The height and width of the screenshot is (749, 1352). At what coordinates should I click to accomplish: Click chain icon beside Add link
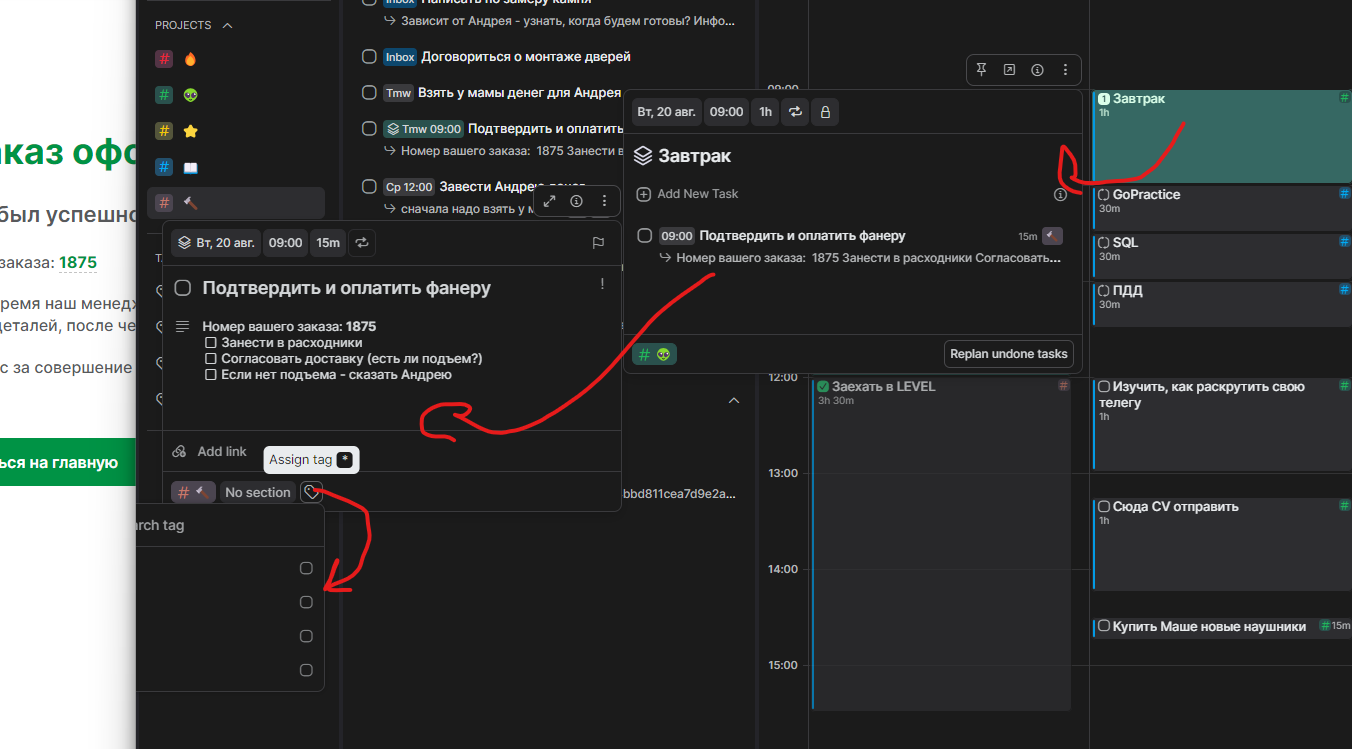coord(180,452)
